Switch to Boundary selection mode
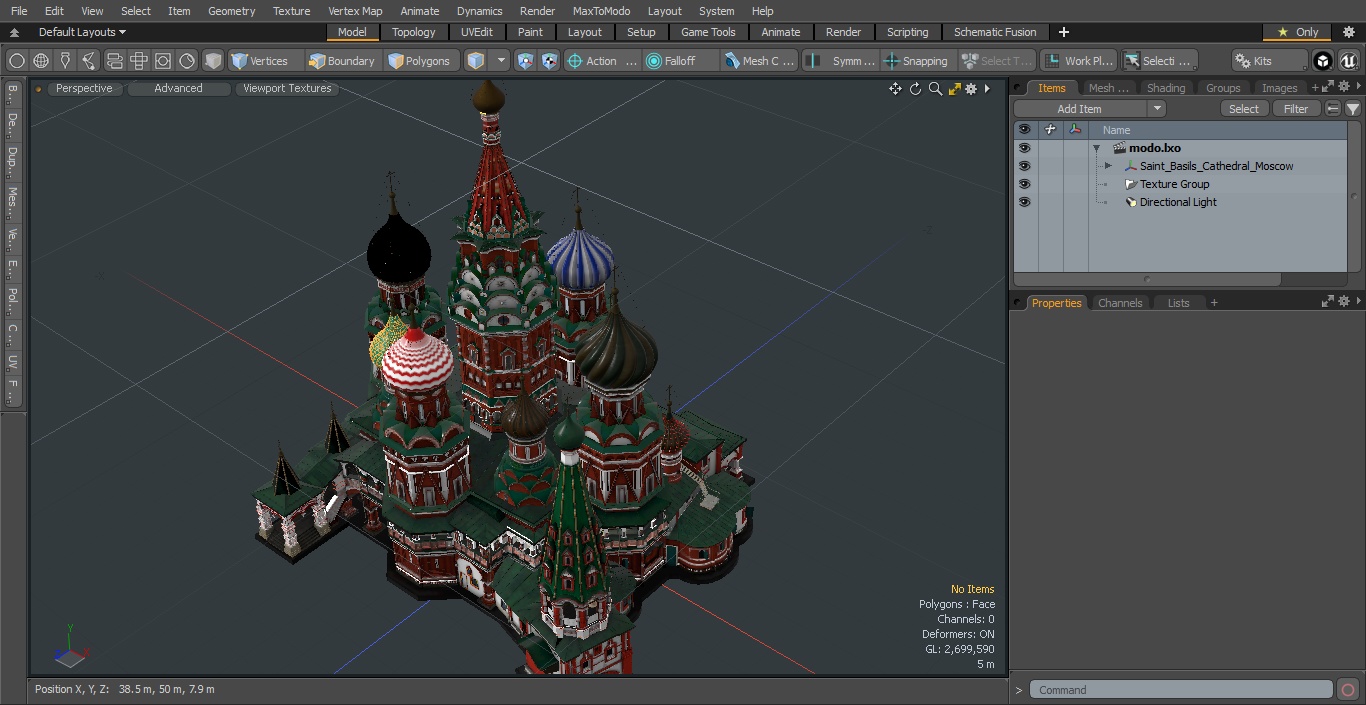 342,61
